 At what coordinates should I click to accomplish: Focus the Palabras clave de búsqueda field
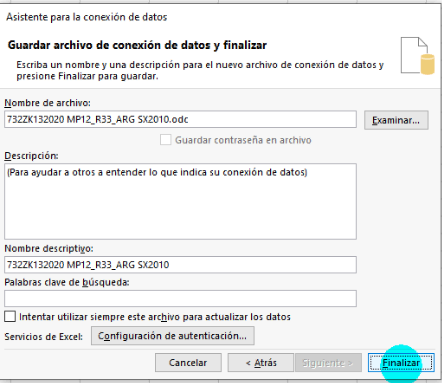(180, 298)
